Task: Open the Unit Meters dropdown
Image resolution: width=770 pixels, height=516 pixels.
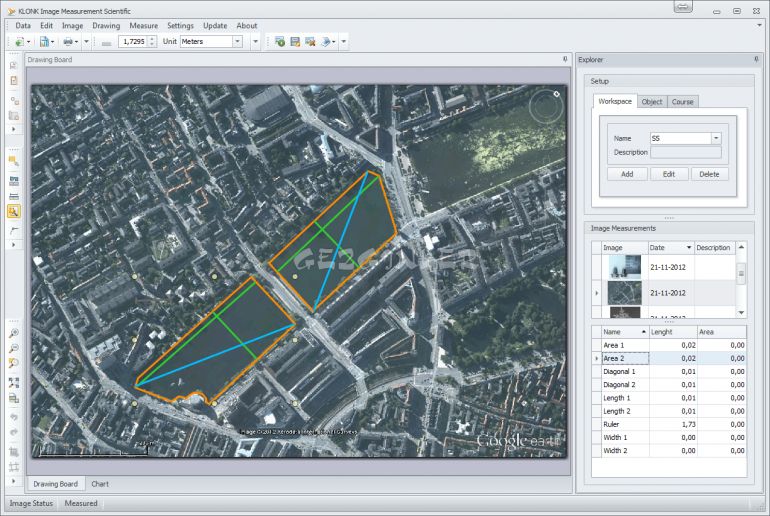Action: click(x=237, y=42)
